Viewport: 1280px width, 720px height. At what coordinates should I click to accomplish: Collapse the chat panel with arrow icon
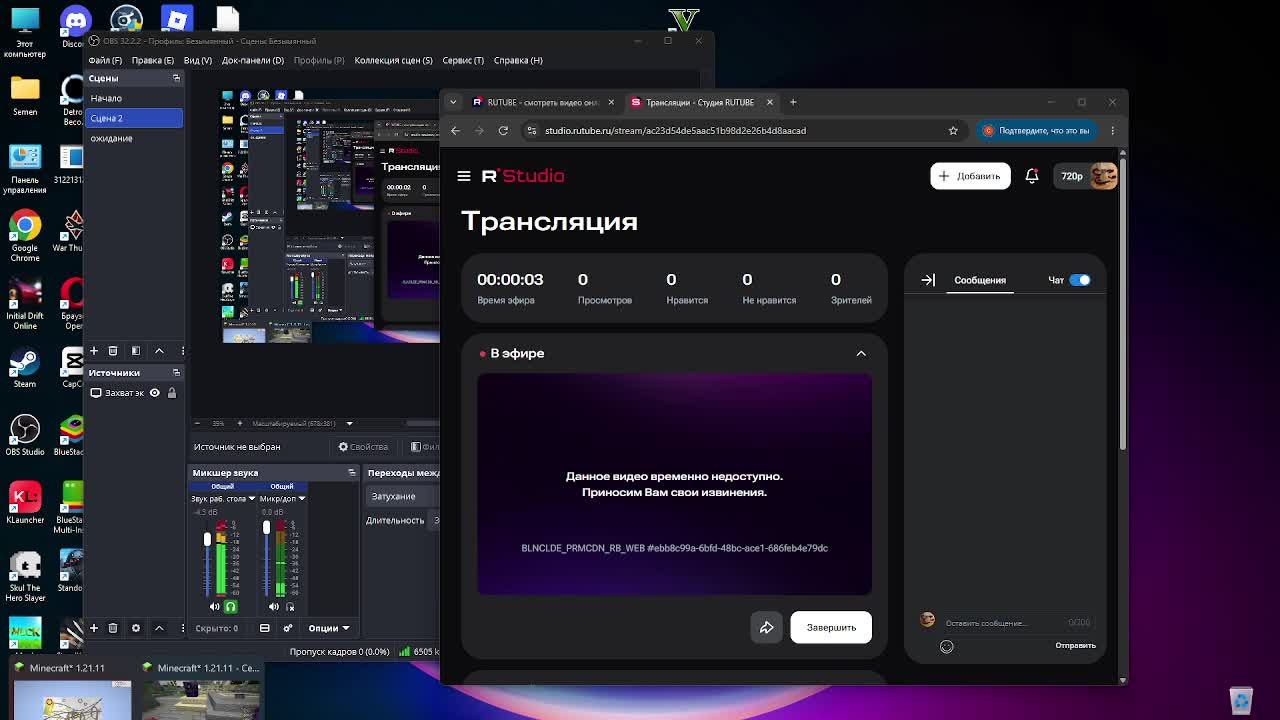click(x=928, y=280)
